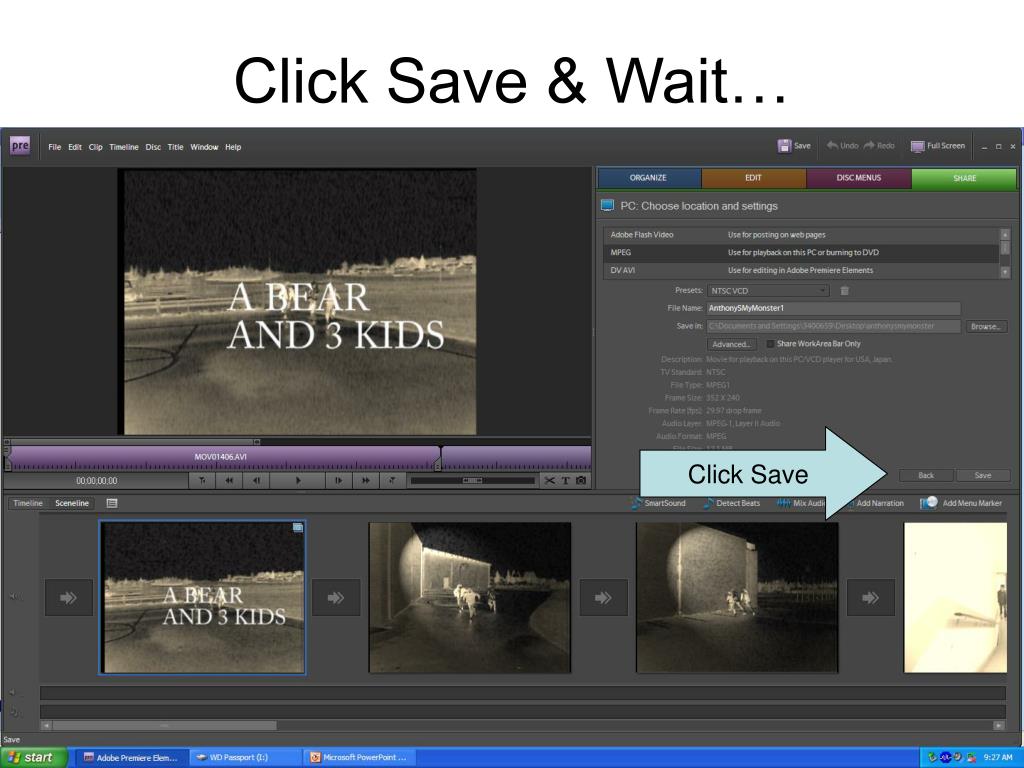This screenshot has height=768, width=1024.
Task: Click the Step Back frame button
Action: pos(257,481)
